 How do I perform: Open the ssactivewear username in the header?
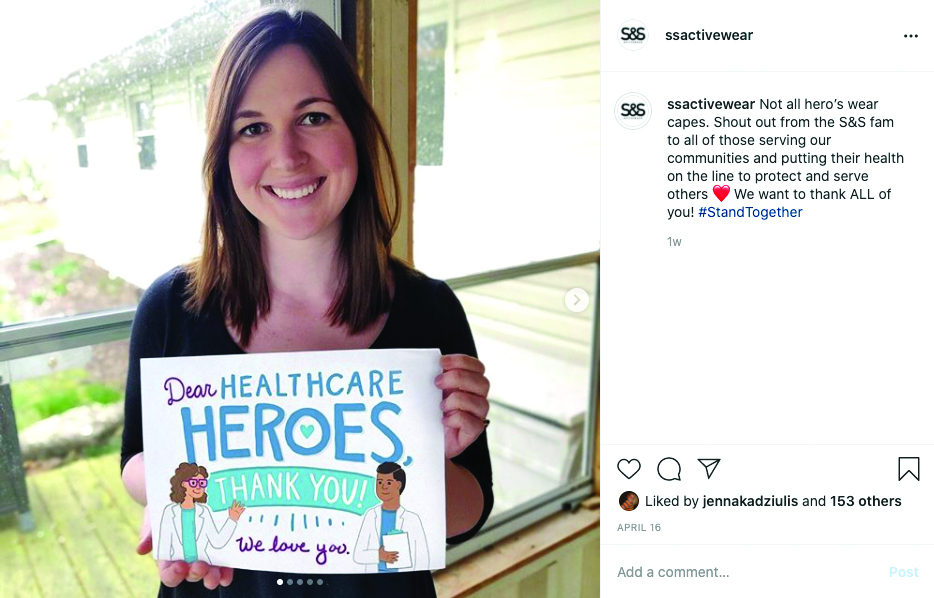[709, 35]
